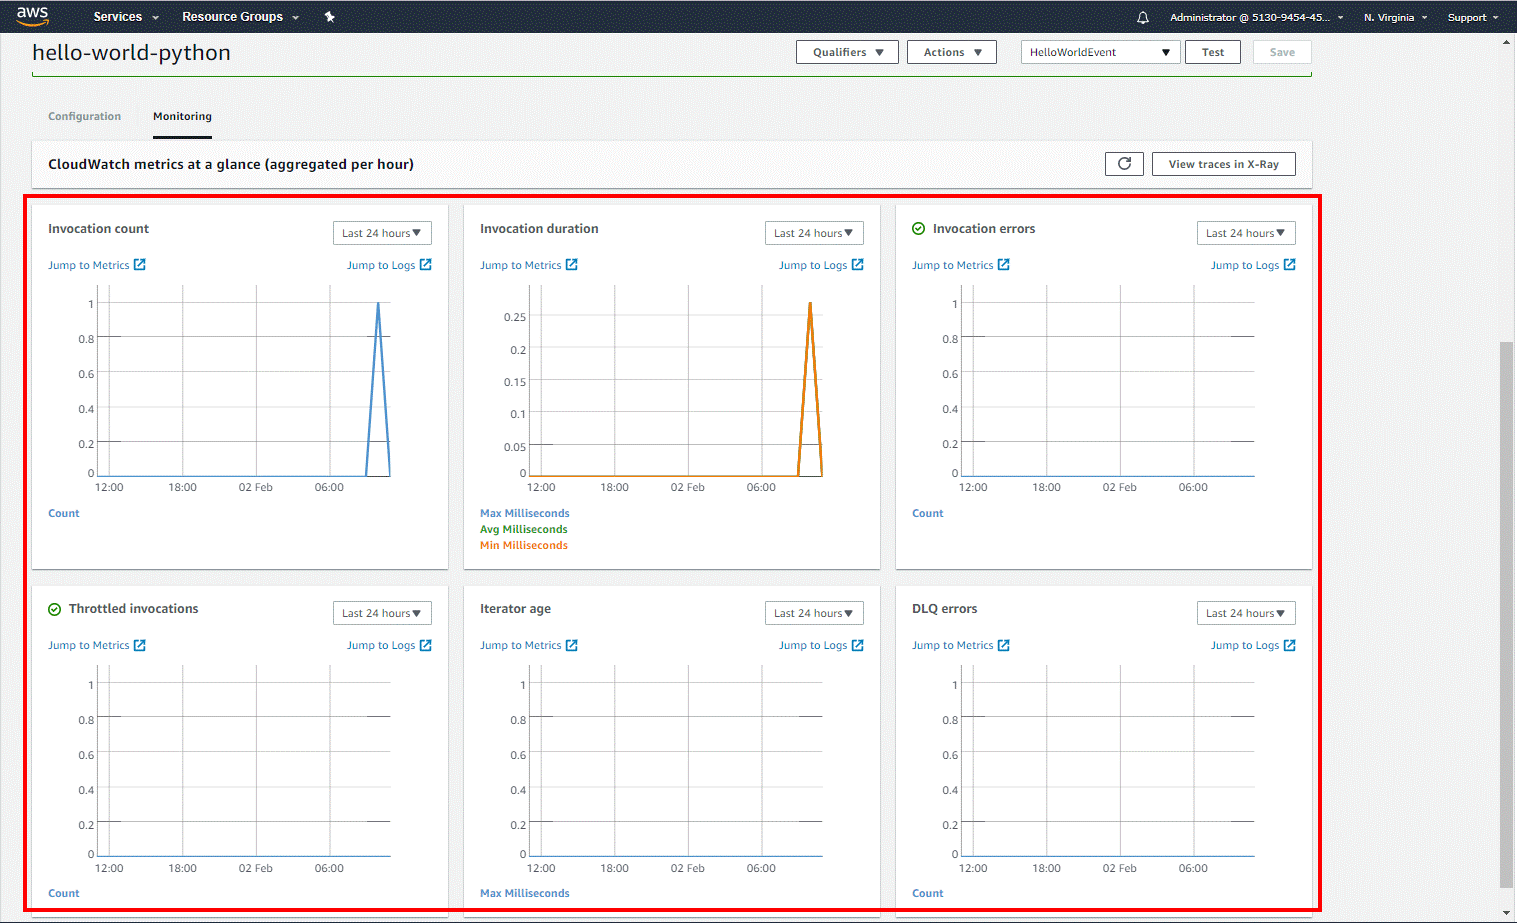Open DLQ errors time range dropdown
Viewport: 1517px width, 923px height.
click(1246, 613)
